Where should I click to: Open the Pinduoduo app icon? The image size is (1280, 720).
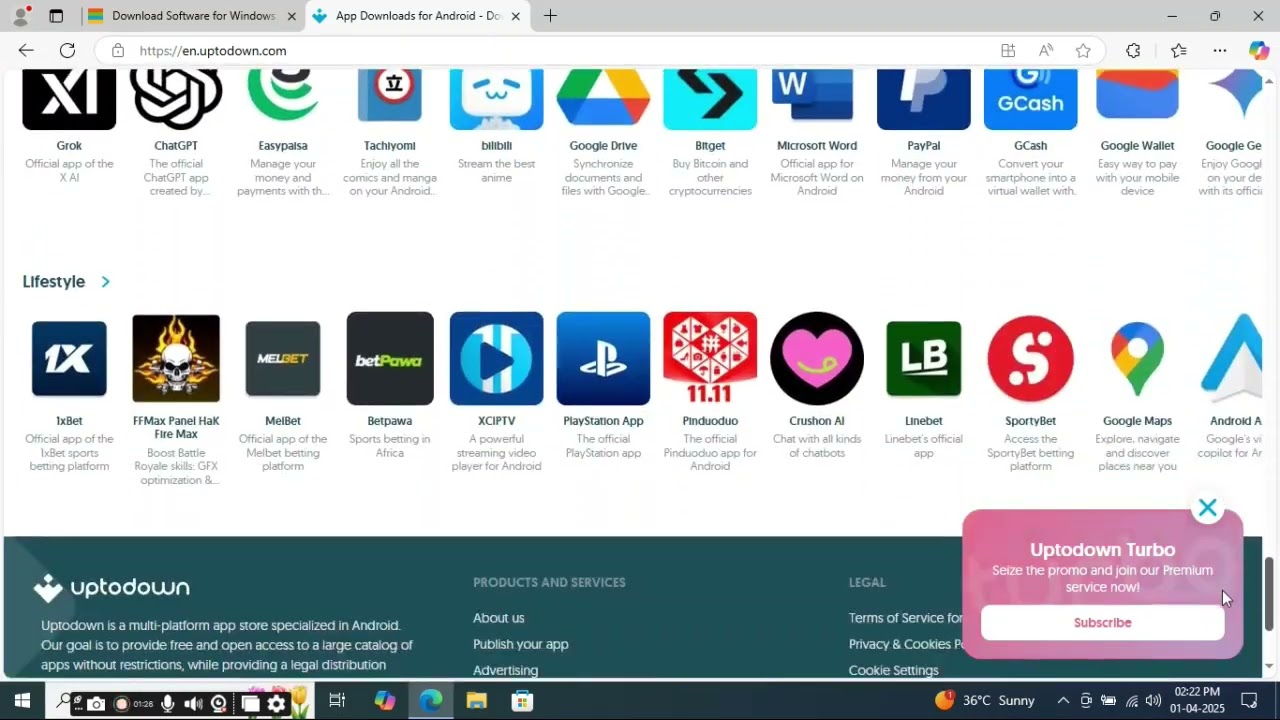[710, 359]
